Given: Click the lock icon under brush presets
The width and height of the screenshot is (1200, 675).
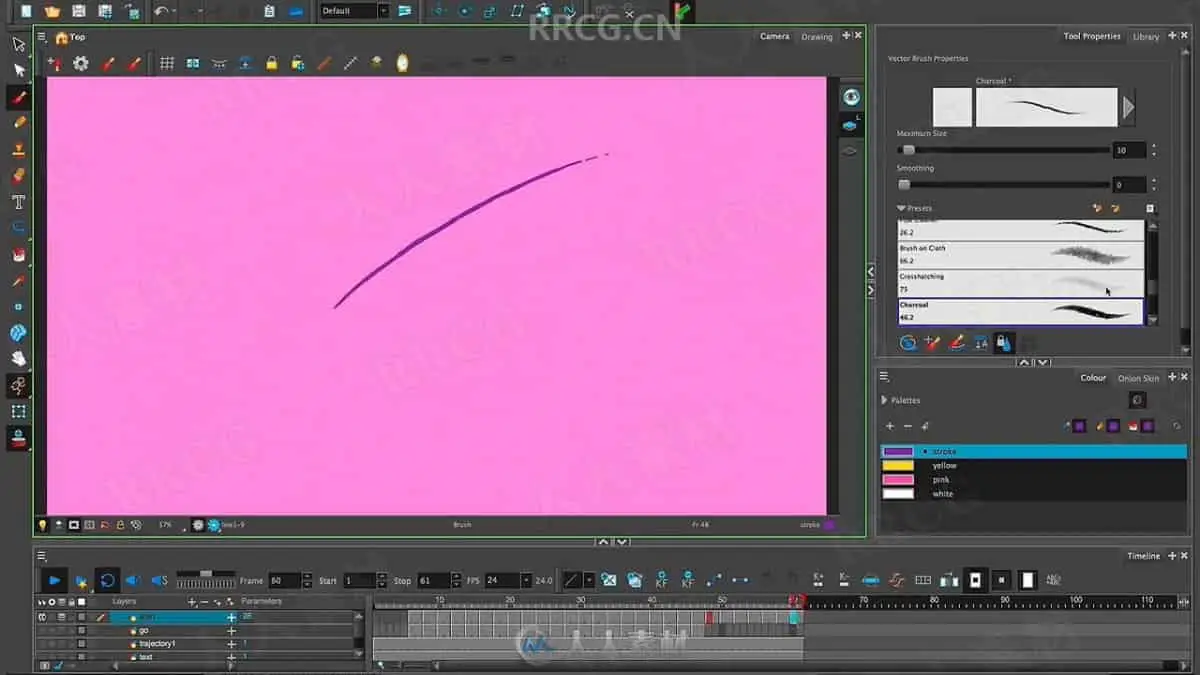Looking at the screenshot, I should (1004, 343).
